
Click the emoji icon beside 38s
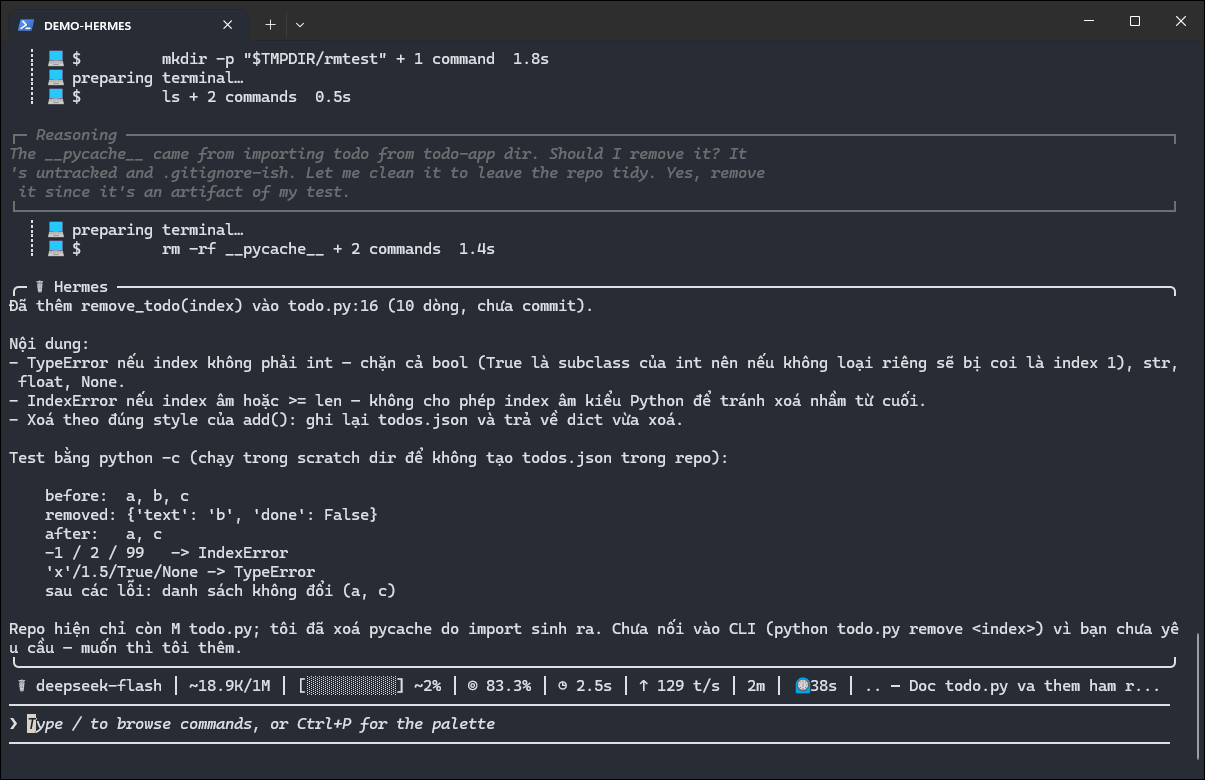point(801,686)
